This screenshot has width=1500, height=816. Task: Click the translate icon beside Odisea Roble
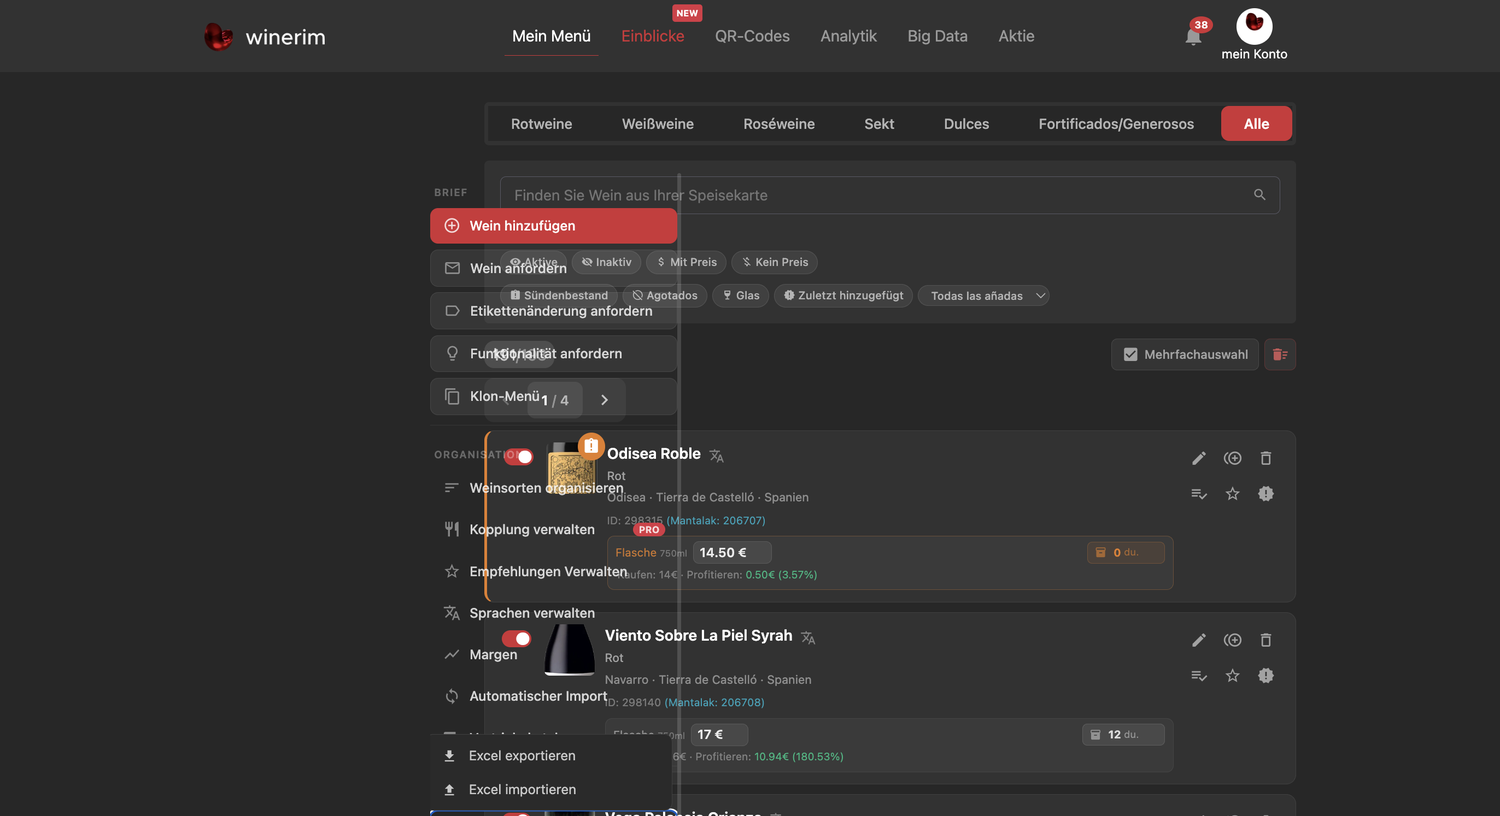tap(717, 456)
